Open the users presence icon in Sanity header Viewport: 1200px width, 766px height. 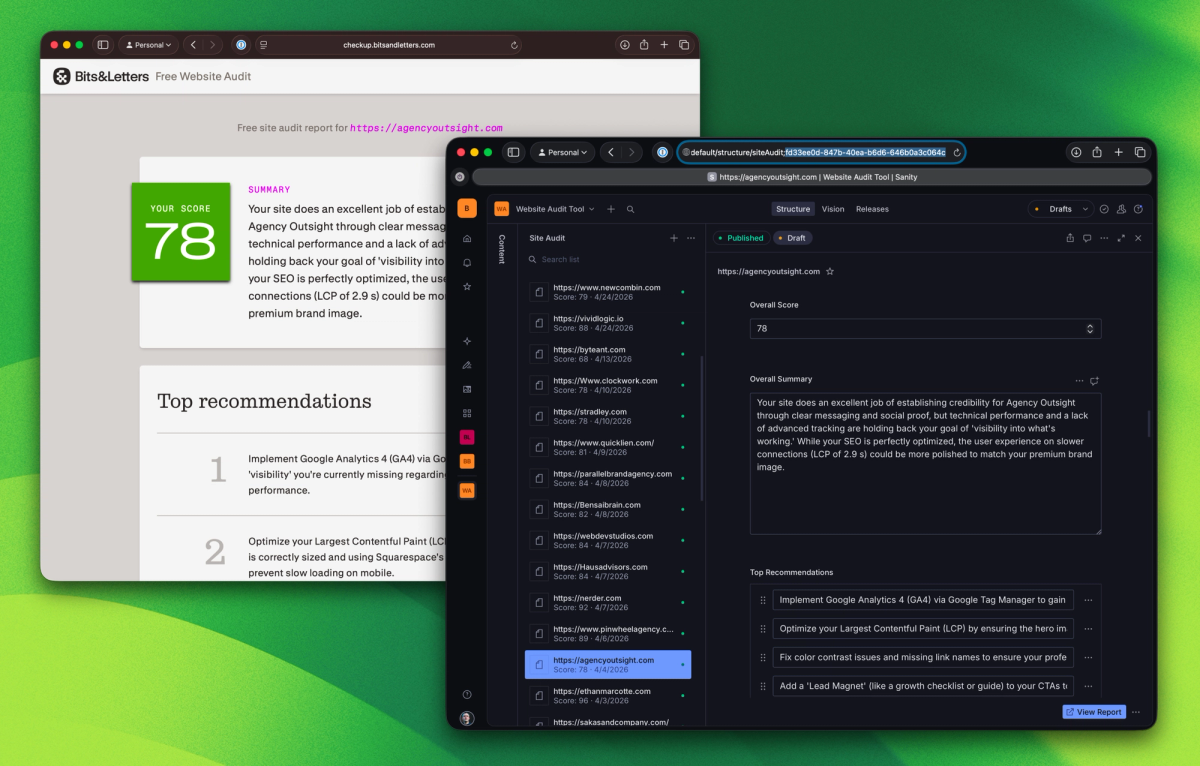point(1122,209)
